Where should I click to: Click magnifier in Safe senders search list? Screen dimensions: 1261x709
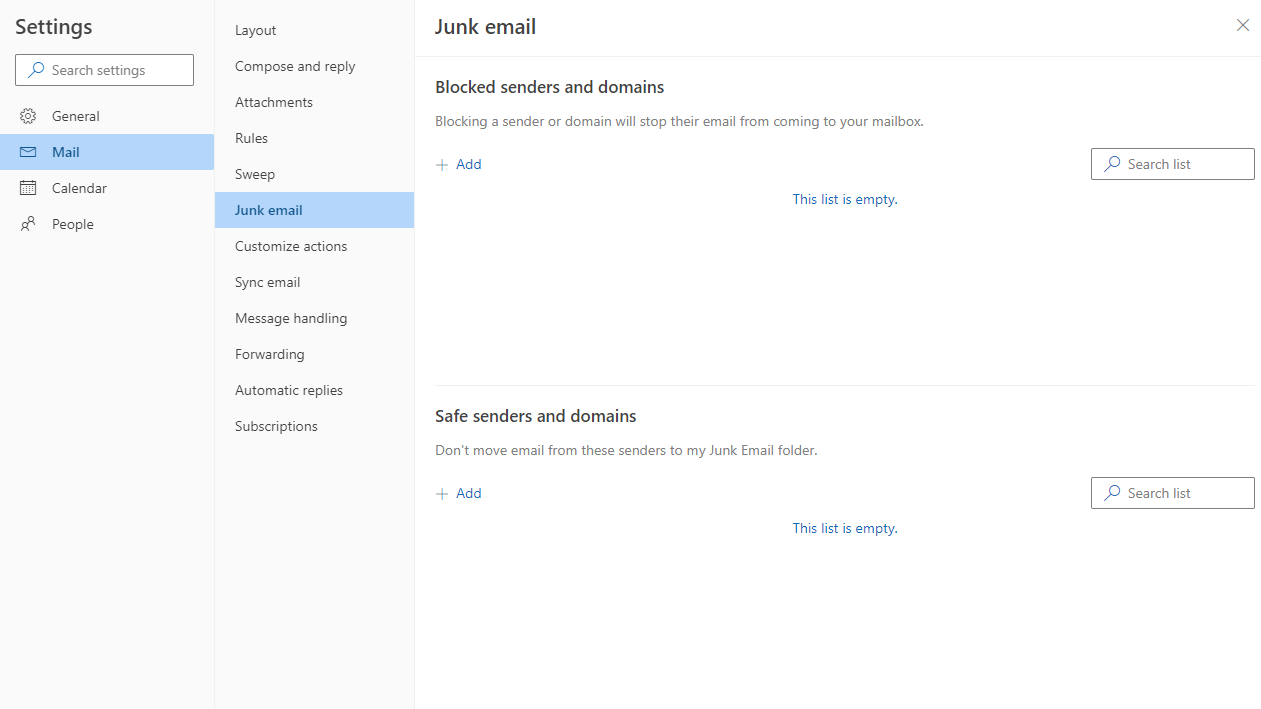(x=1112, y=493)
